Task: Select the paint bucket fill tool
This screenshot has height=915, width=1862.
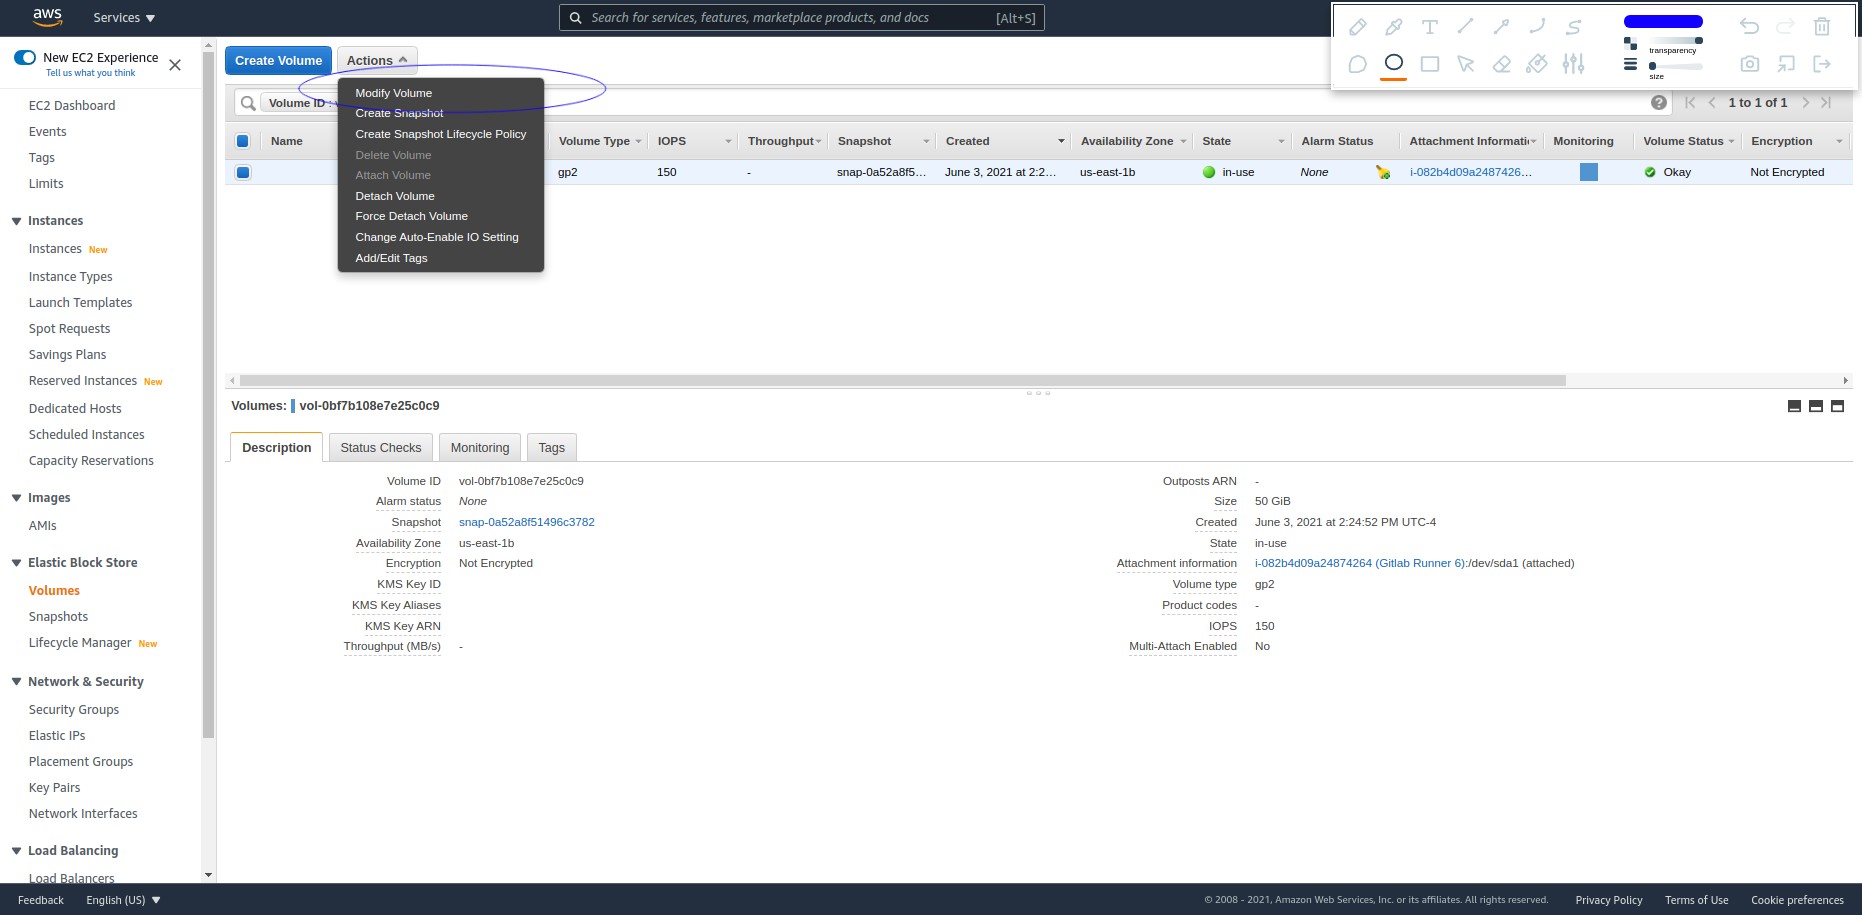Action: coord(1537,64)
